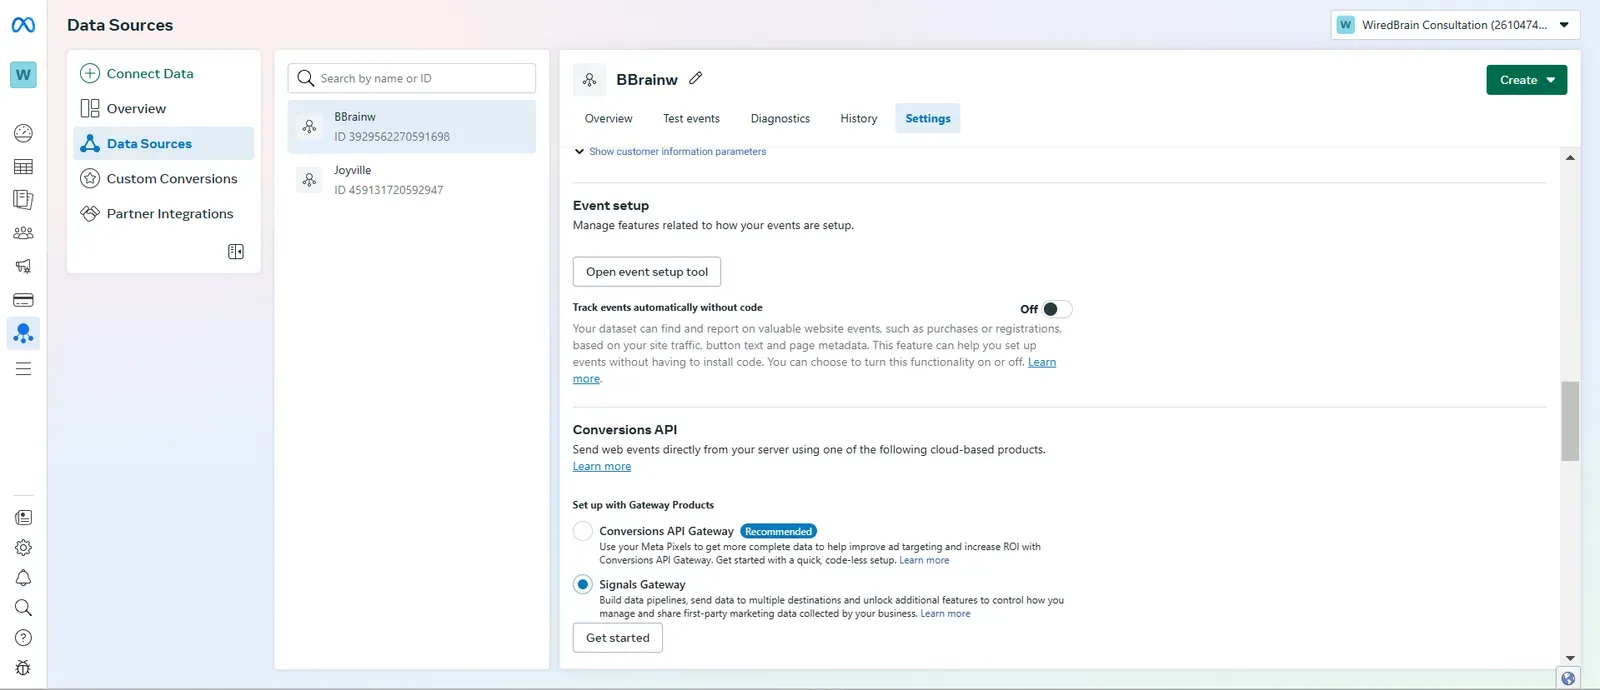Click the Search by name or ID field

click(x=412, y=78)
